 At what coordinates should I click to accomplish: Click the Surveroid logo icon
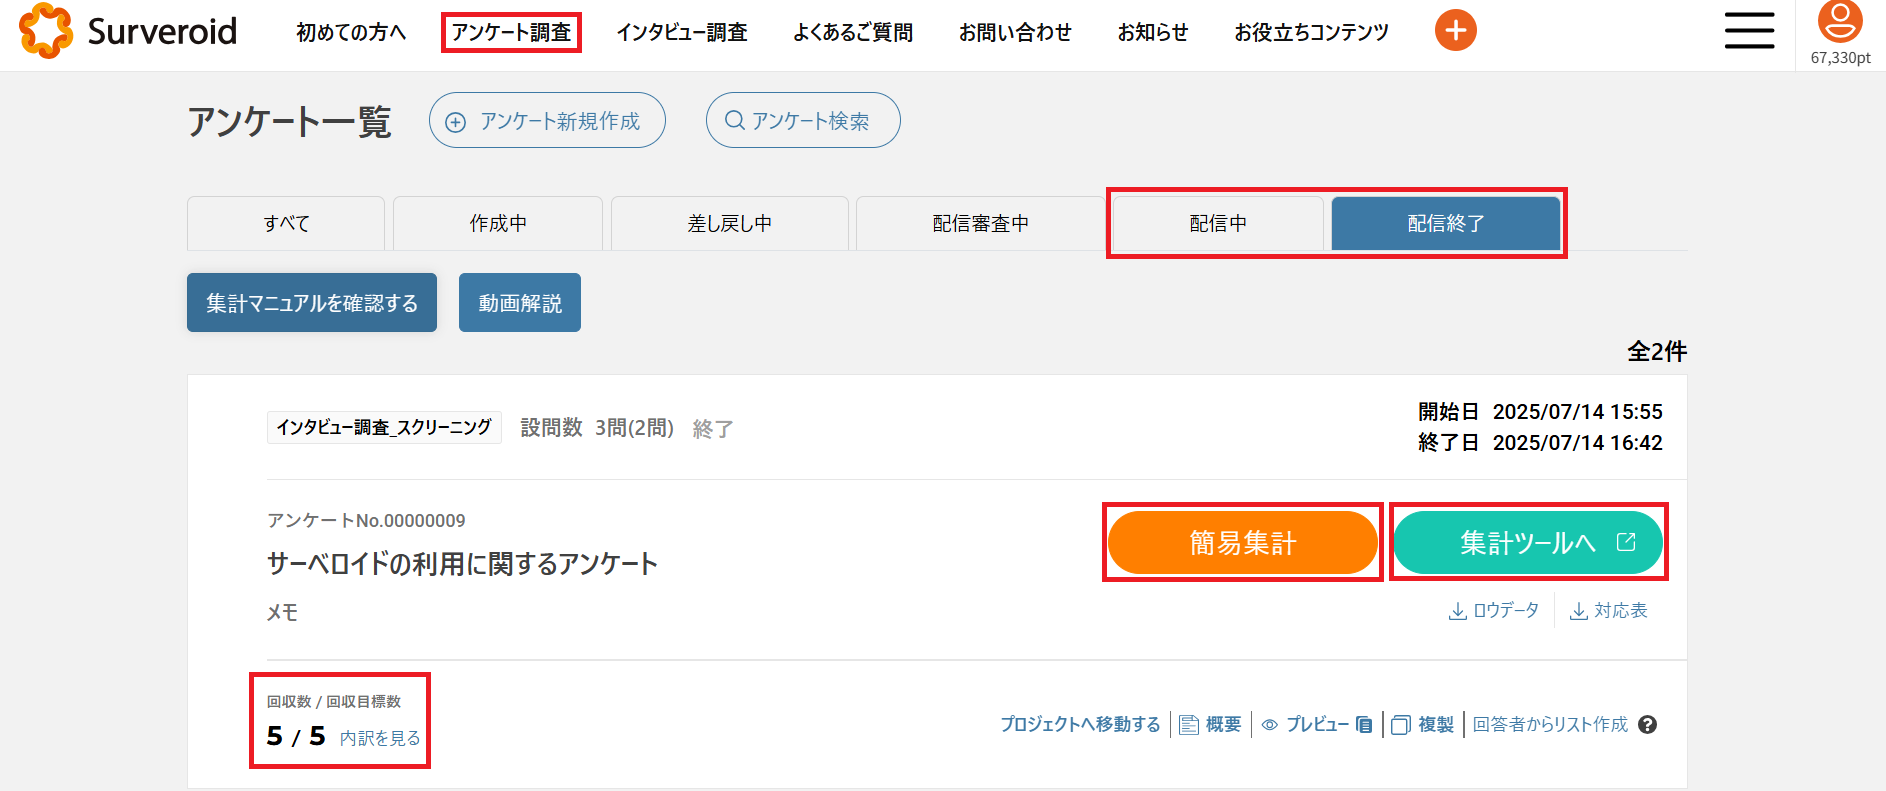(x=46, y=31)
